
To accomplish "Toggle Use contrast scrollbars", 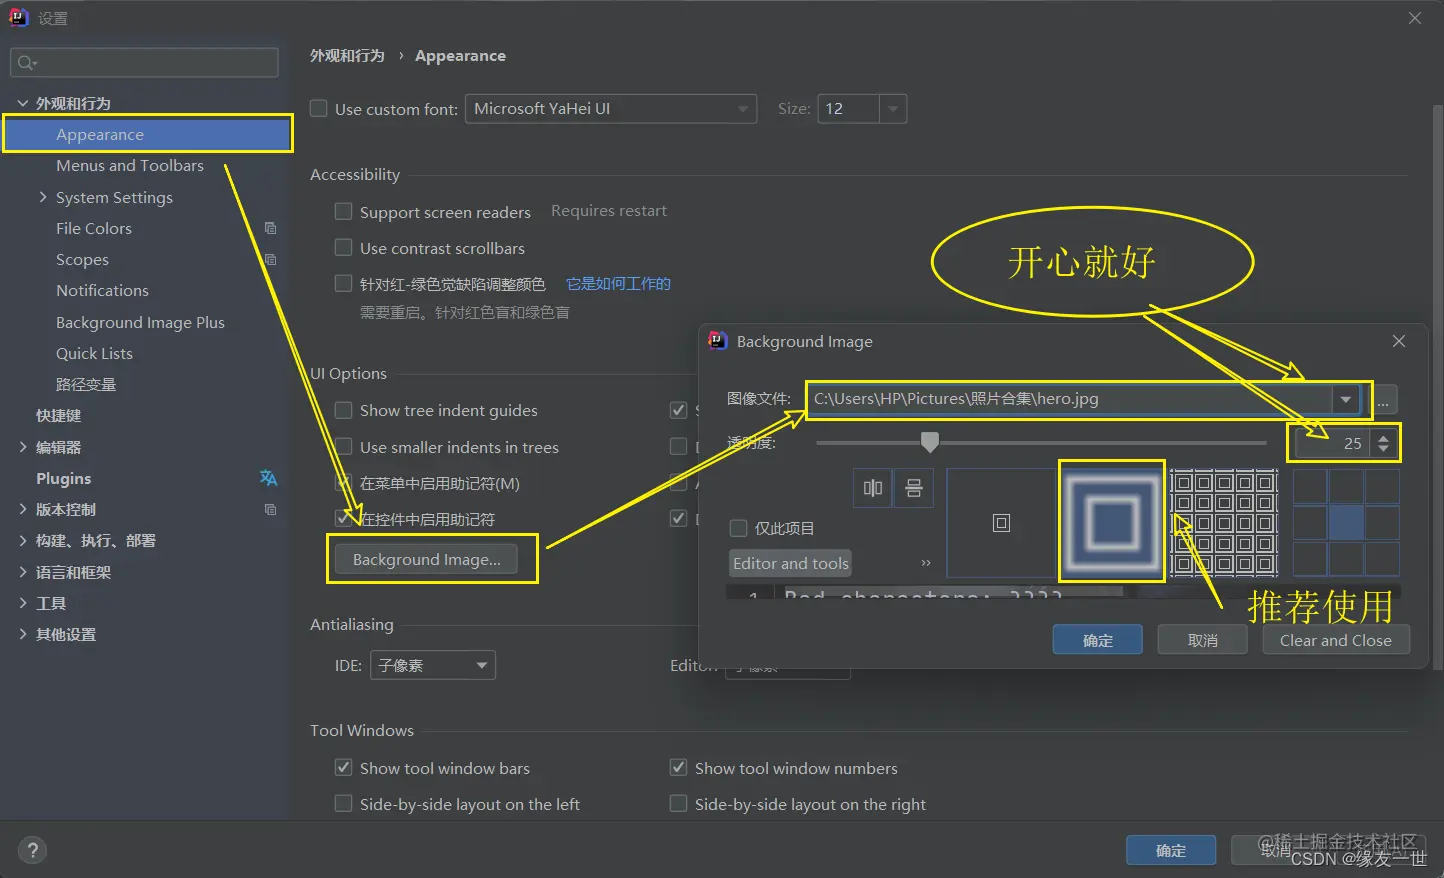I will point(343,248).
